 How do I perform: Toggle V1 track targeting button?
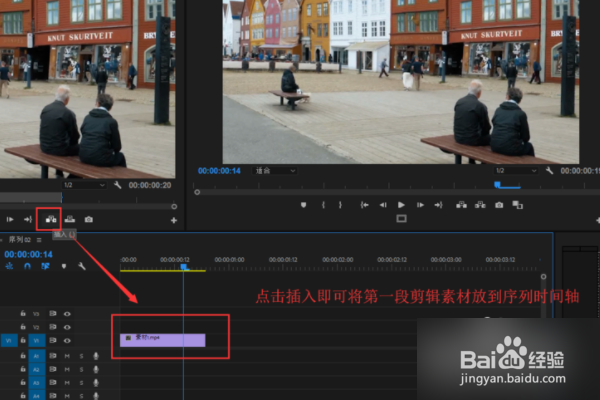(37, 340)
